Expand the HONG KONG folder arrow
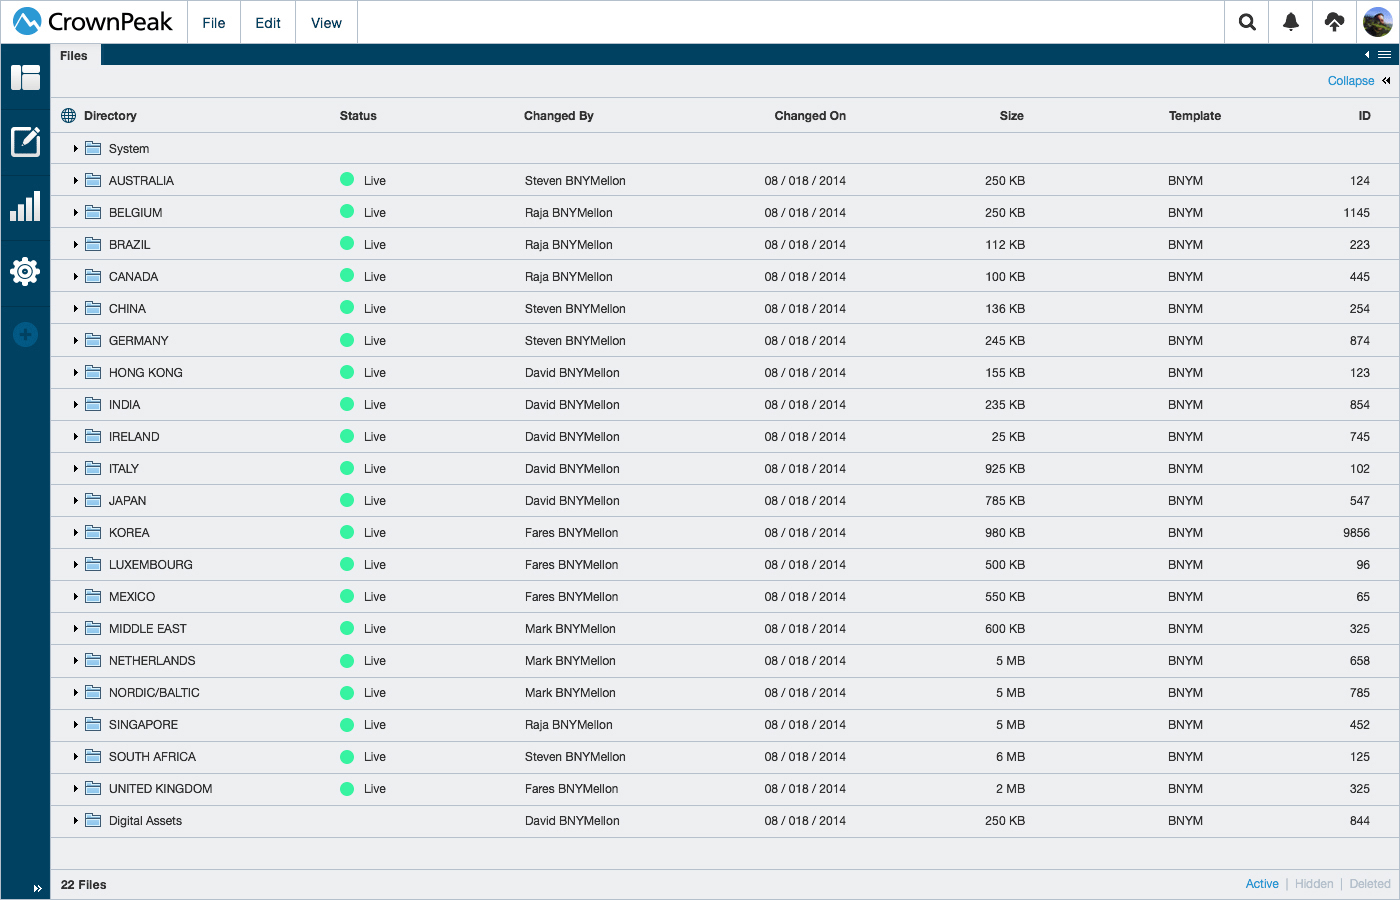This screenshot has height=900, width=1400. (x=75, y=373)
